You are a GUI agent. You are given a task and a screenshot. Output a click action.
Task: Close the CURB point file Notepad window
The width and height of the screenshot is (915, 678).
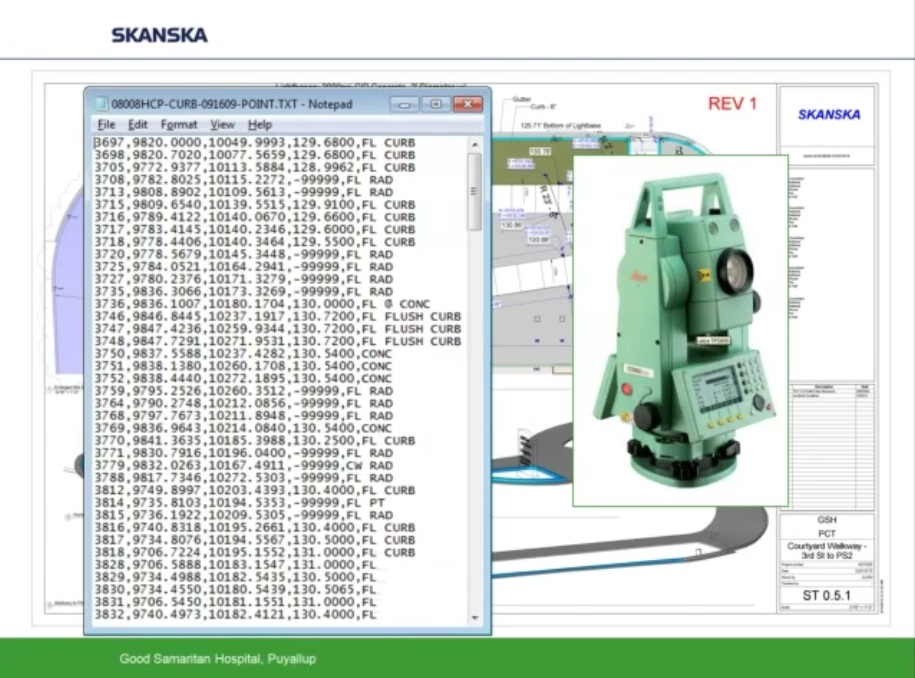pos(467,104)
